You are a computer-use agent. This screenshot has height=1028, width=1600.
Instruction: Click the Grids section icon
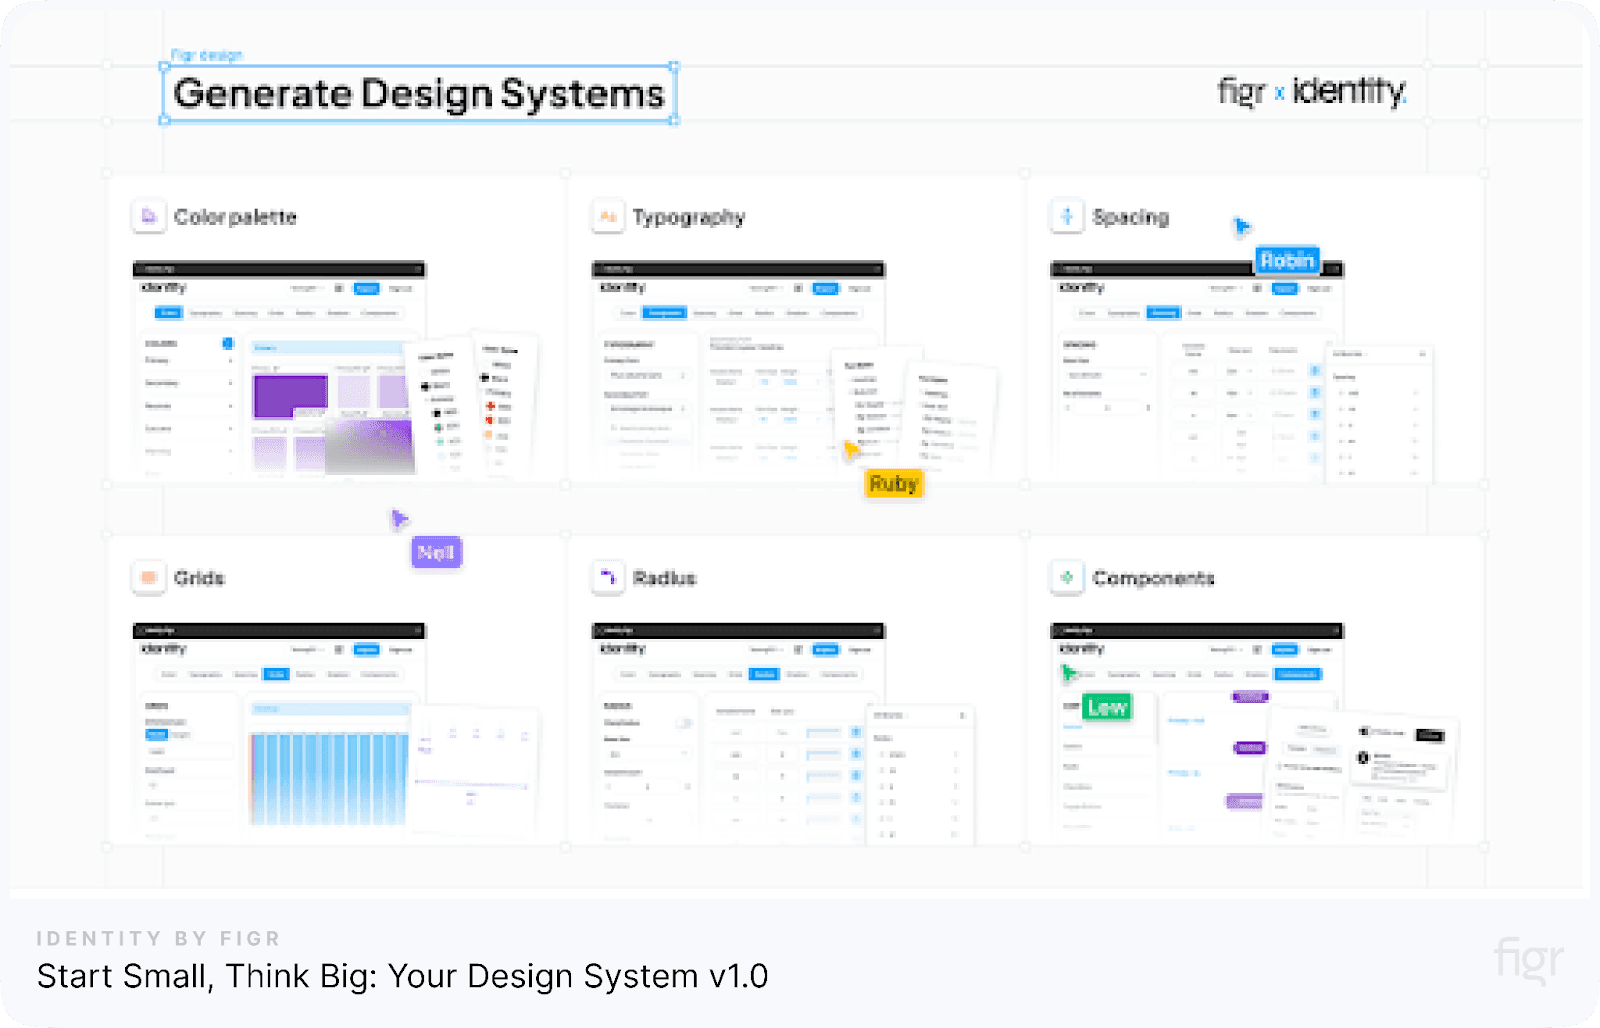pos(149,577)
